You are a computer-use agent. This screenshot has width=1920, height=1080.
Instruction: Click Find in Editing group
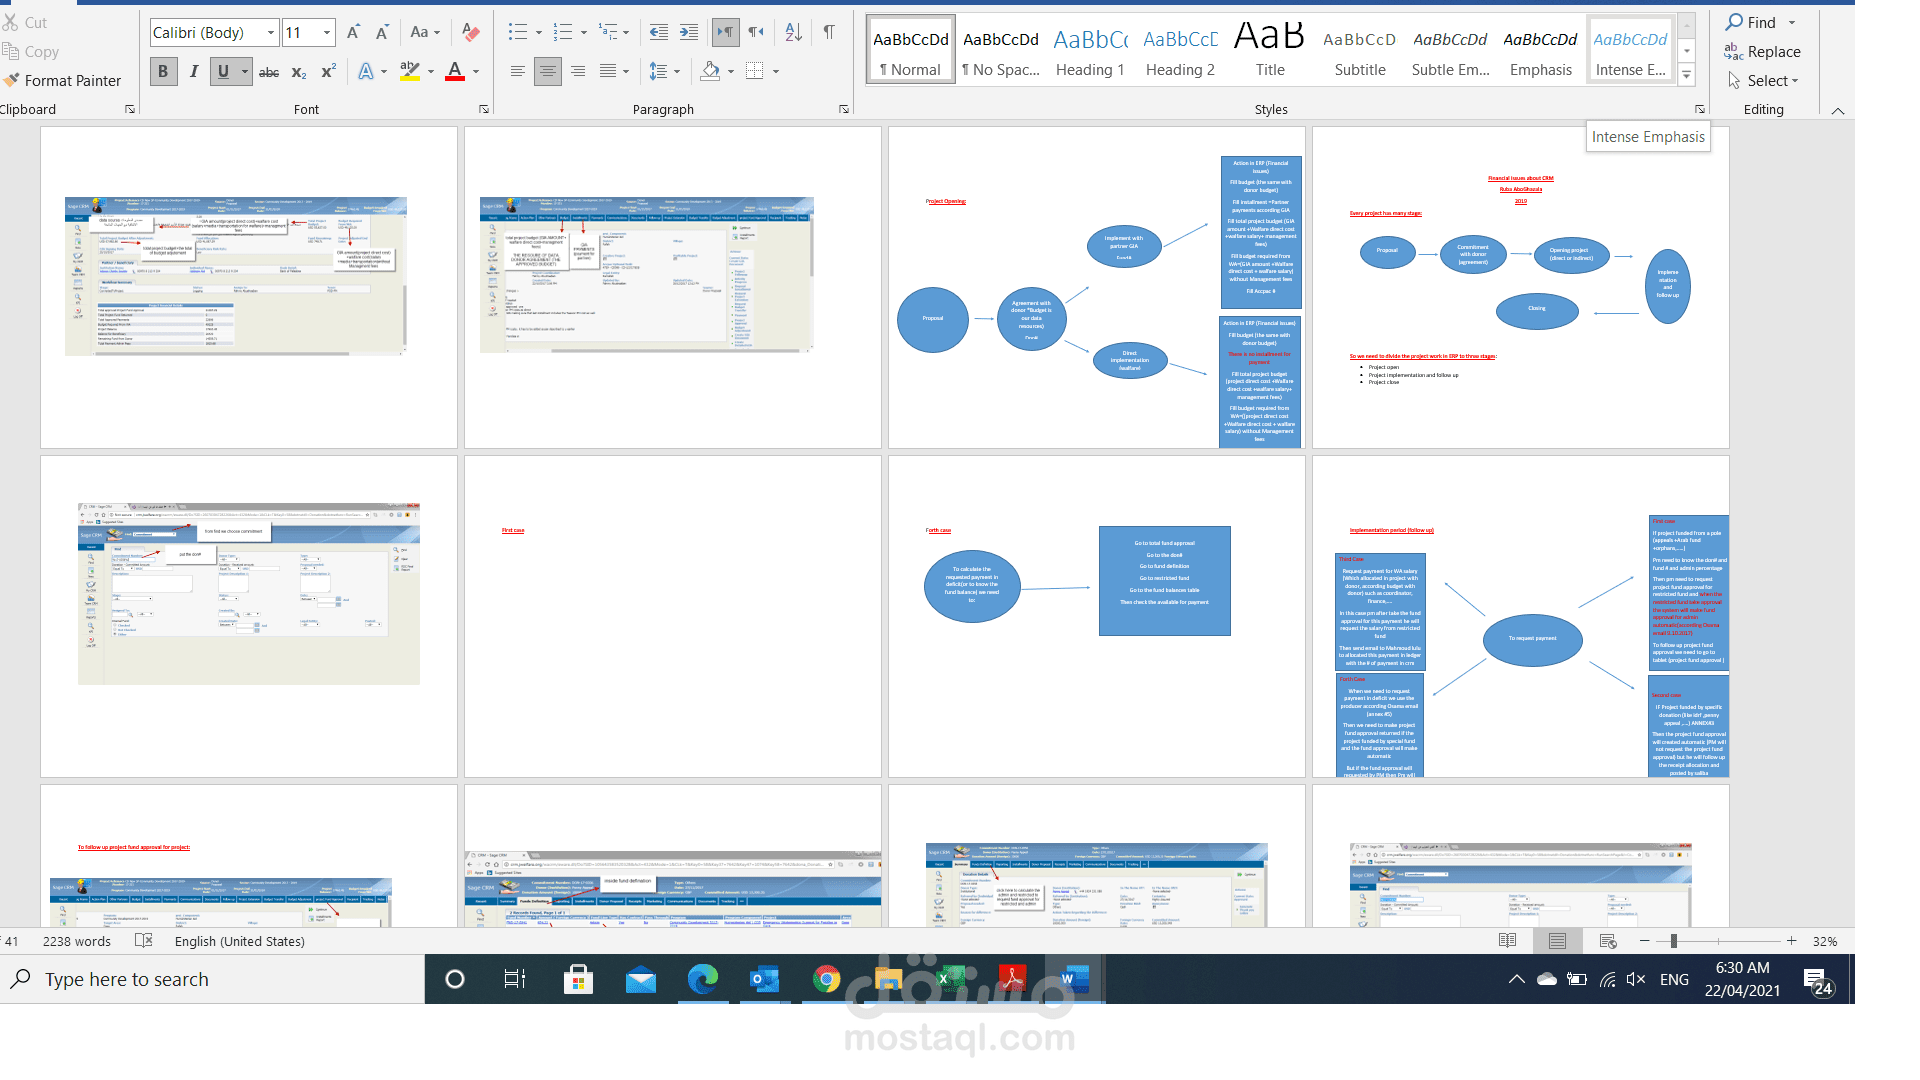(1752, 22)
